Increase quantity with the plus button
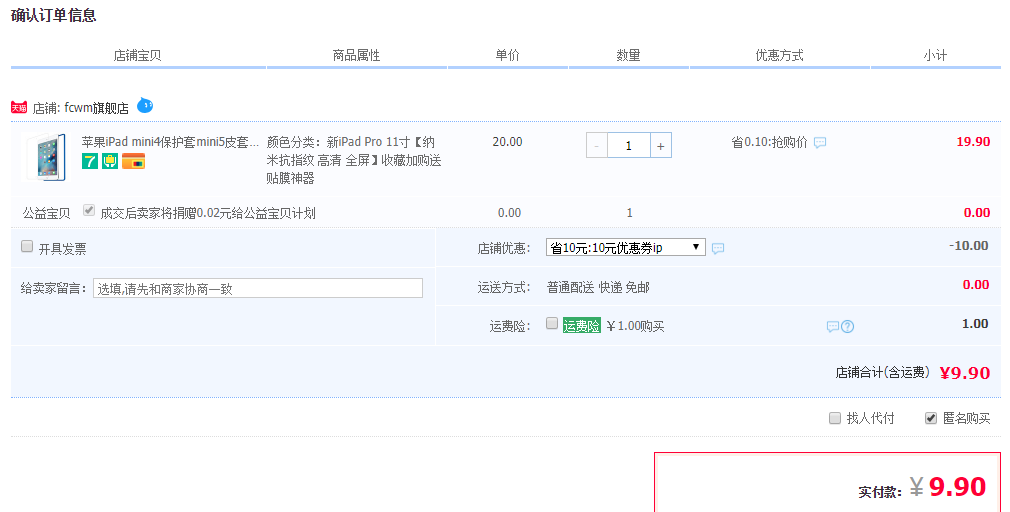The height and width of the screenshot is (512, 1010). click(x=660, y=145)
